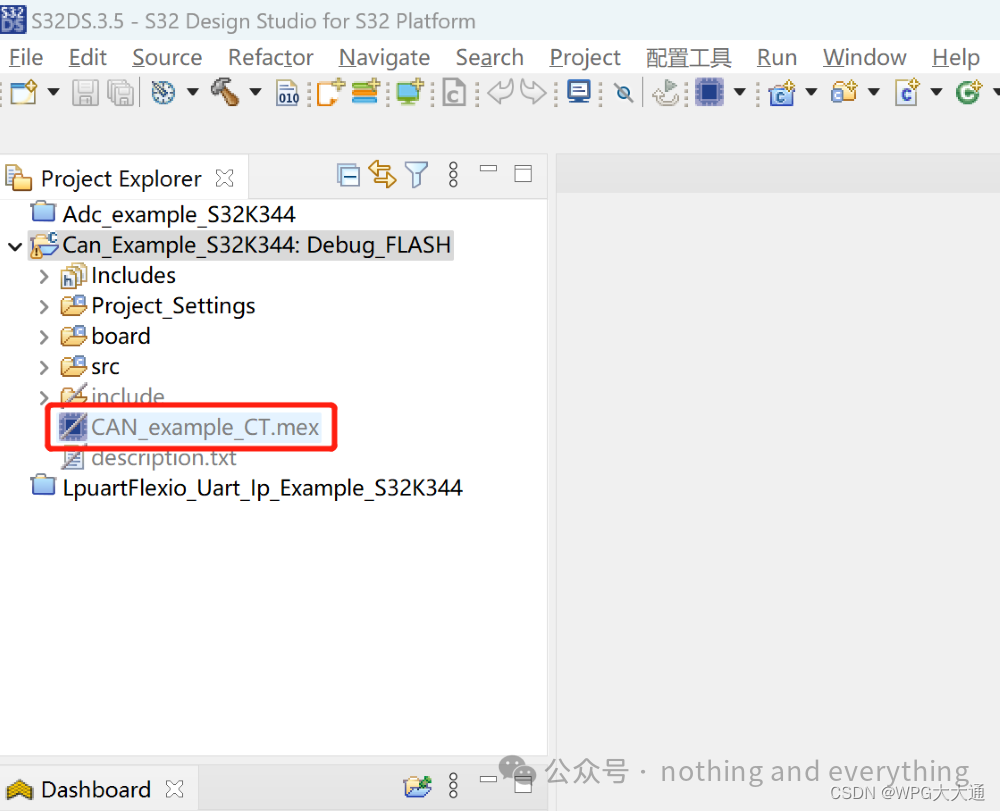The width and height of the screenshot is (1000, 811).
Task: Select the Project Explorer tab
Action: 121,179
